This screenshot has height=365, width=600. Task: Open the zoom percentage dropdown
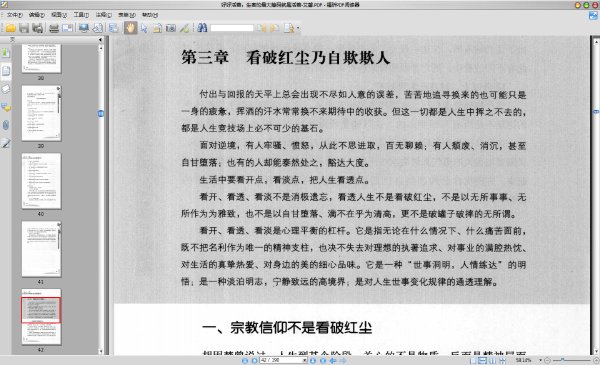[x=540, y=360]
